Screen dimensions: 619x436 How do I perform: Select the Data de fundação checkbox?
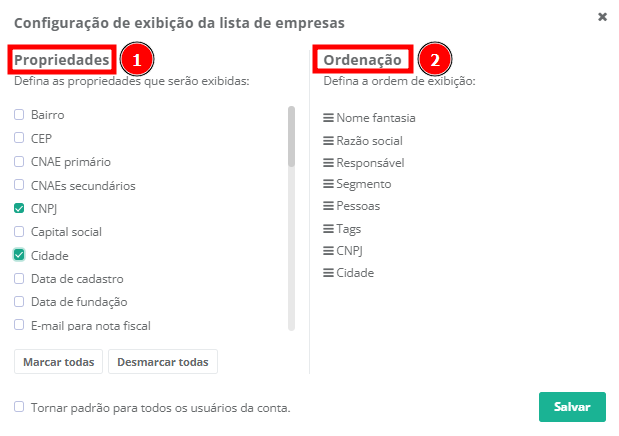click(x=19, y=301)
